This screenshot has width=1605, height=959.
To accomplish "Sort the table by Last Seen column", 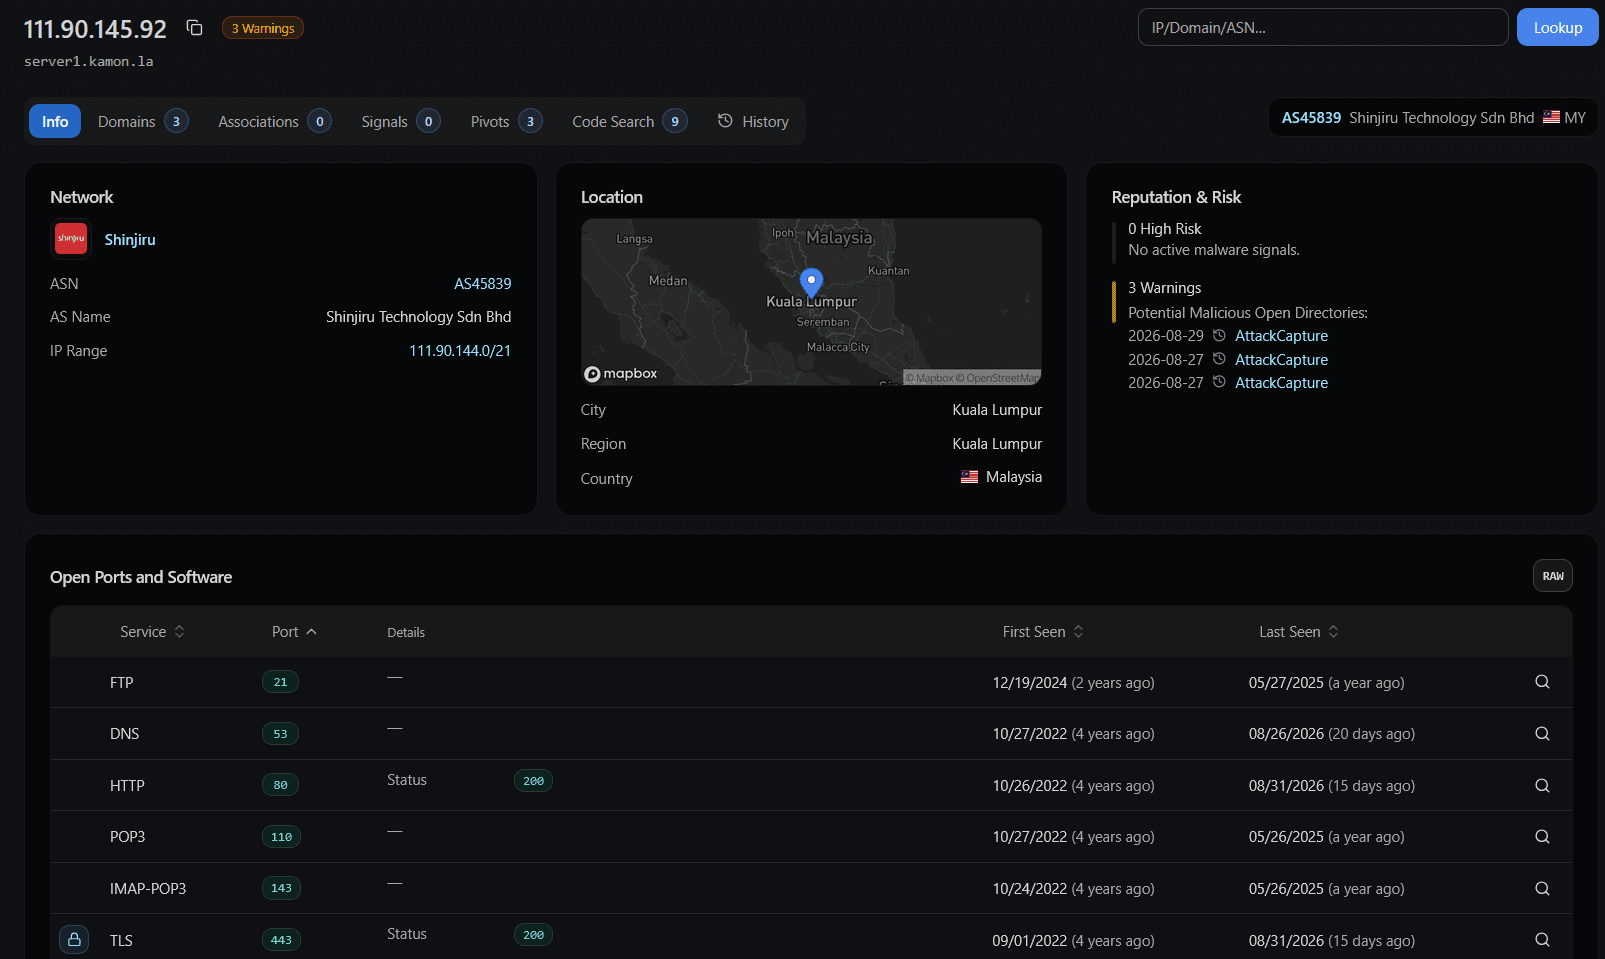I will point(1299,632).
